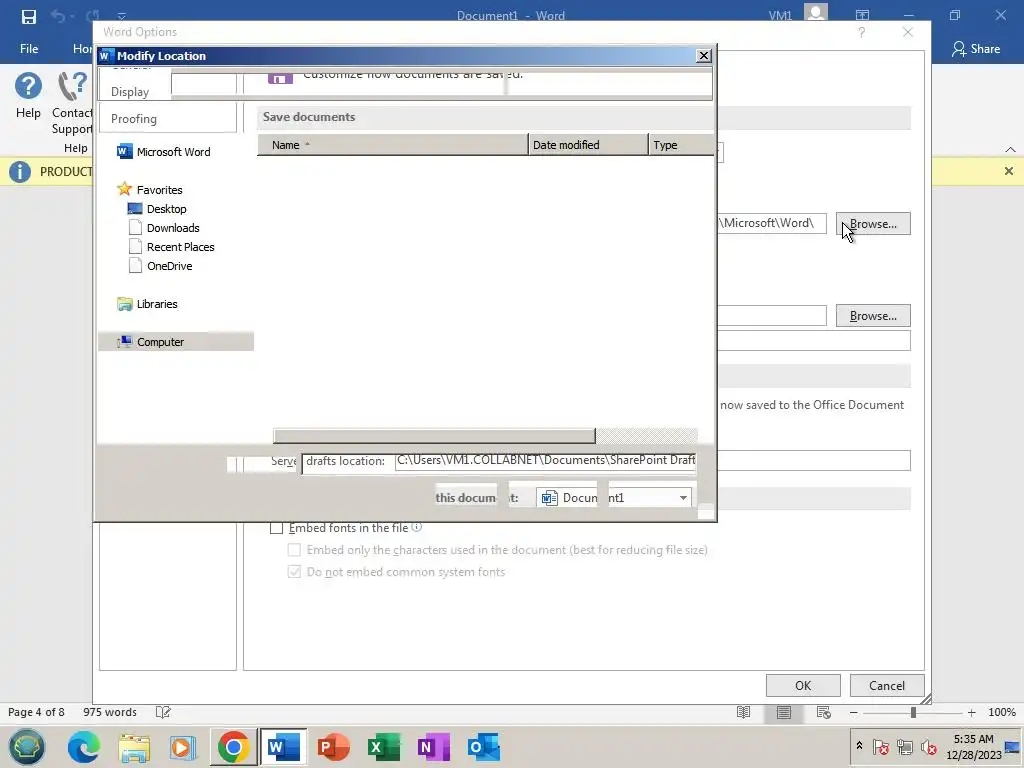Viewport: 1024px width, 768px height.
Task: Open the Share button in Word
Action: tap(976, 49)
